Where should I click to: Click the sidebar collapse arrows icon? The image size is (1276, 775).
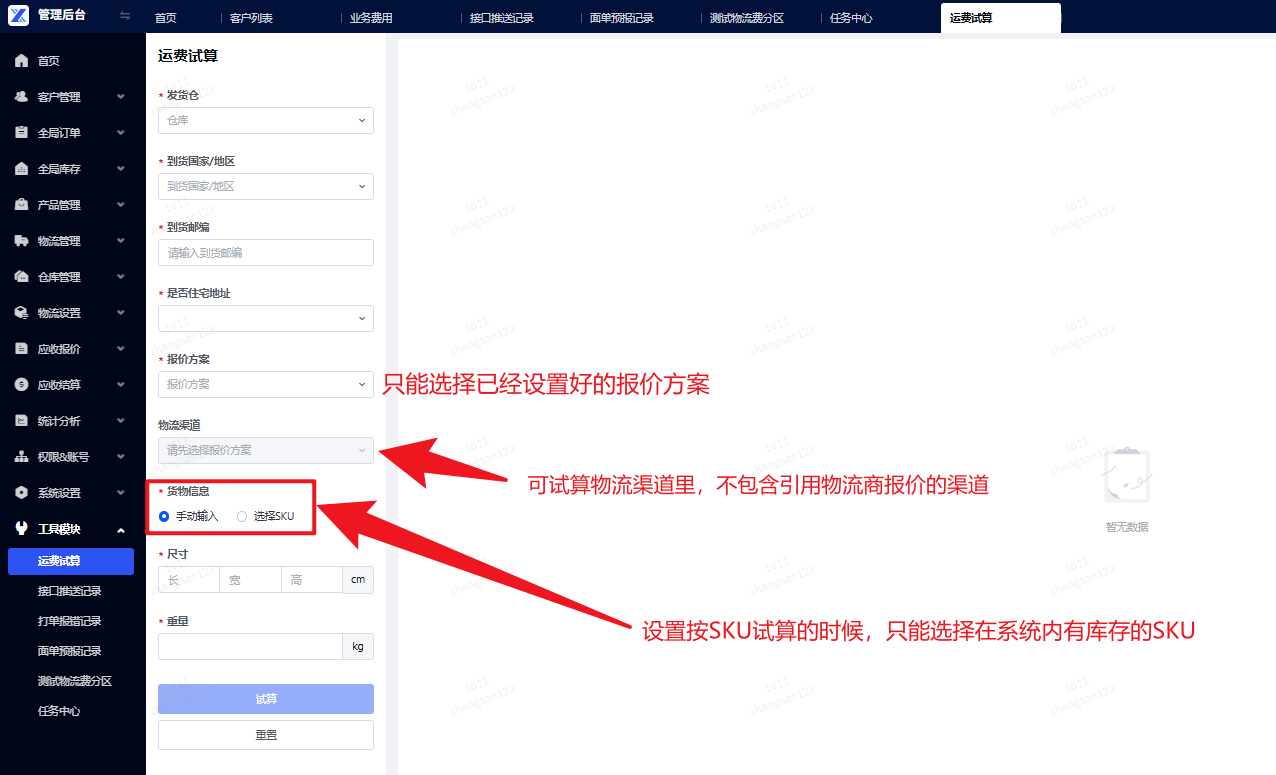click(x=125, y=15)
